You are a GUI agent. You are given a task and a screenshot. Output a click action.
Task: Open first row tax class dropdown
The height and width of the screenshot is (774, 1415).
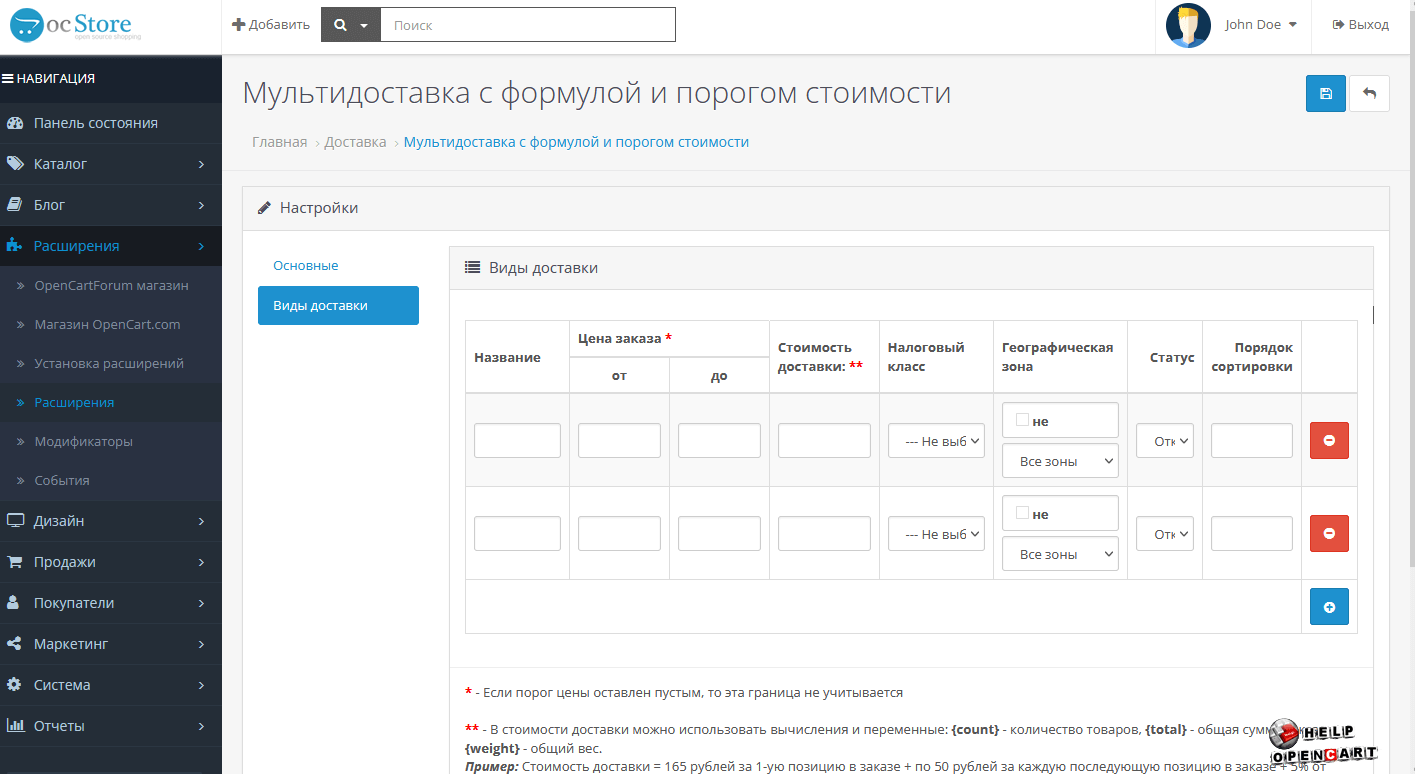click(936, 441)
